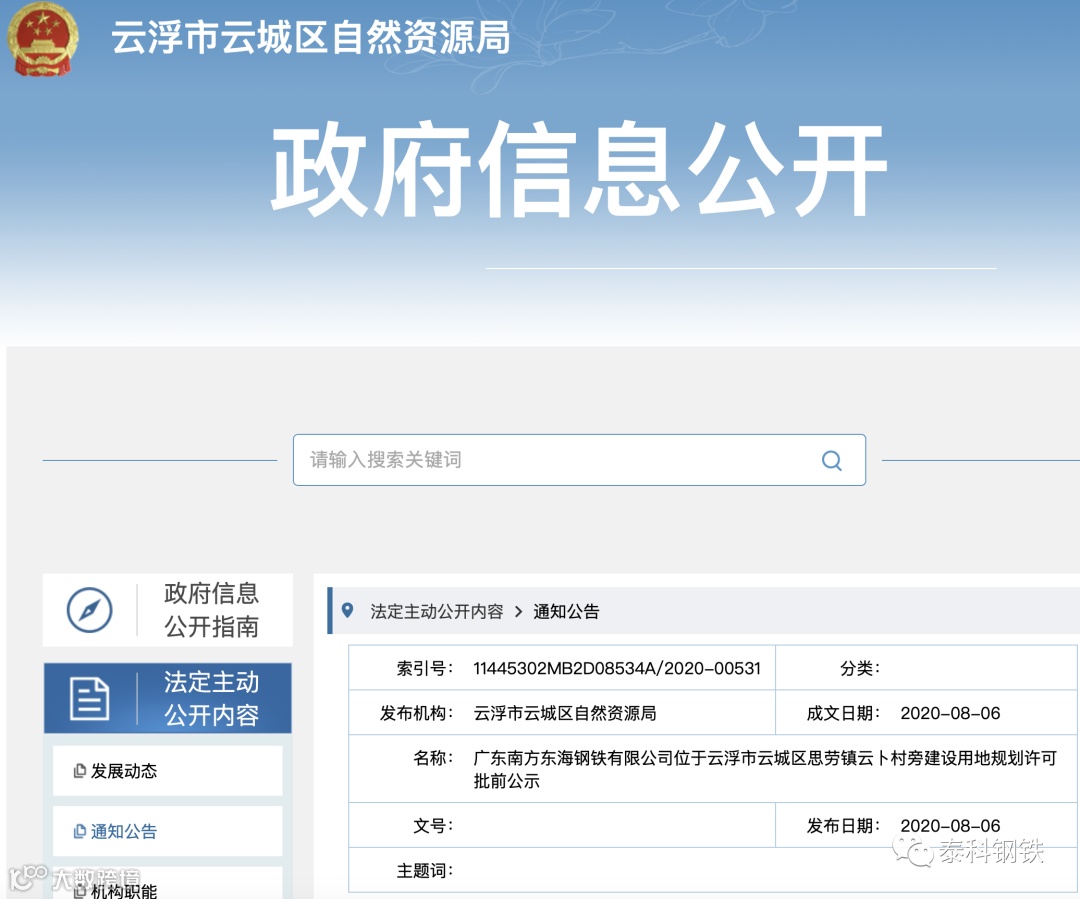Screen dimensions: 1080x899
Task: Click the icon beside sidebar 通知公告
Action: click(80, 831)
